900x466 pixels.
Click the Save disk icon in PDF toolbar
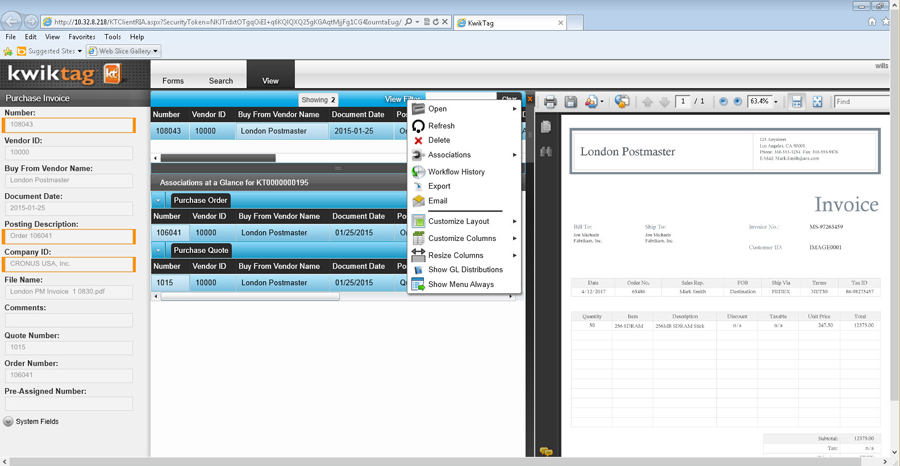click(571, 102)
